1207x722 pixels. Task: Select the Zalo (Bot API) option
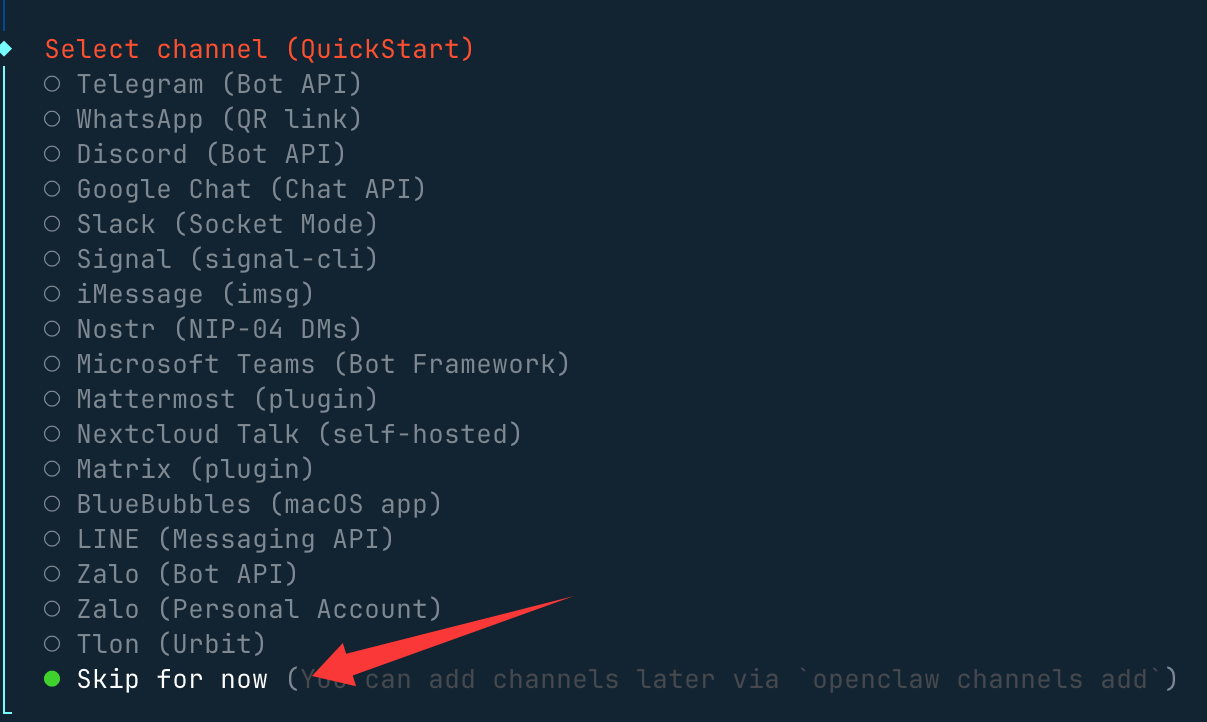52,574
